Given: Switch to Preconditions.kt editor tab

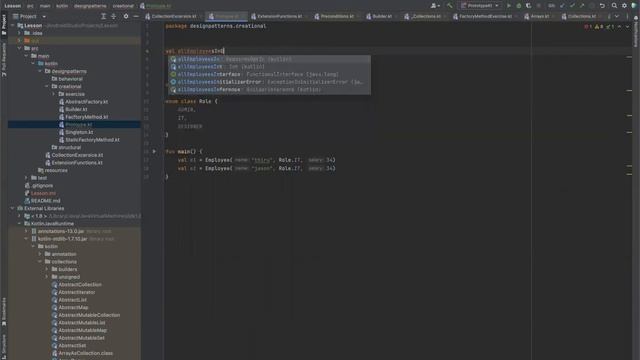Looking at the screenshot, I should click(x=337, y=16).
